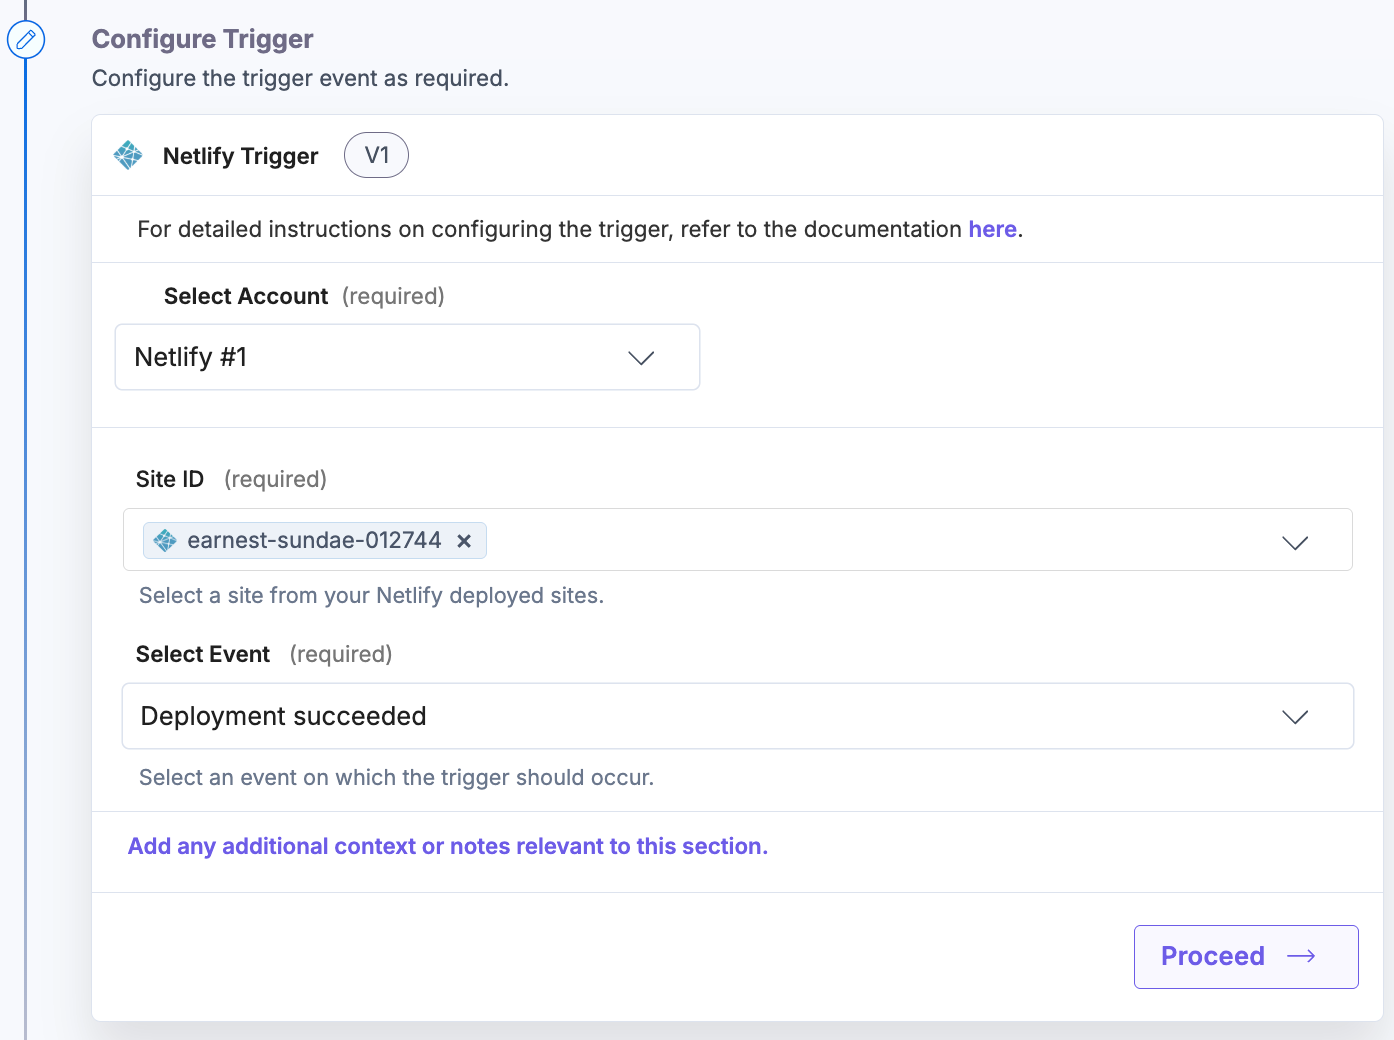The height and width of the screenshot is (1040, 1394).
Task: Click Add any additional context or notes link
Action: tap(448, 846)
